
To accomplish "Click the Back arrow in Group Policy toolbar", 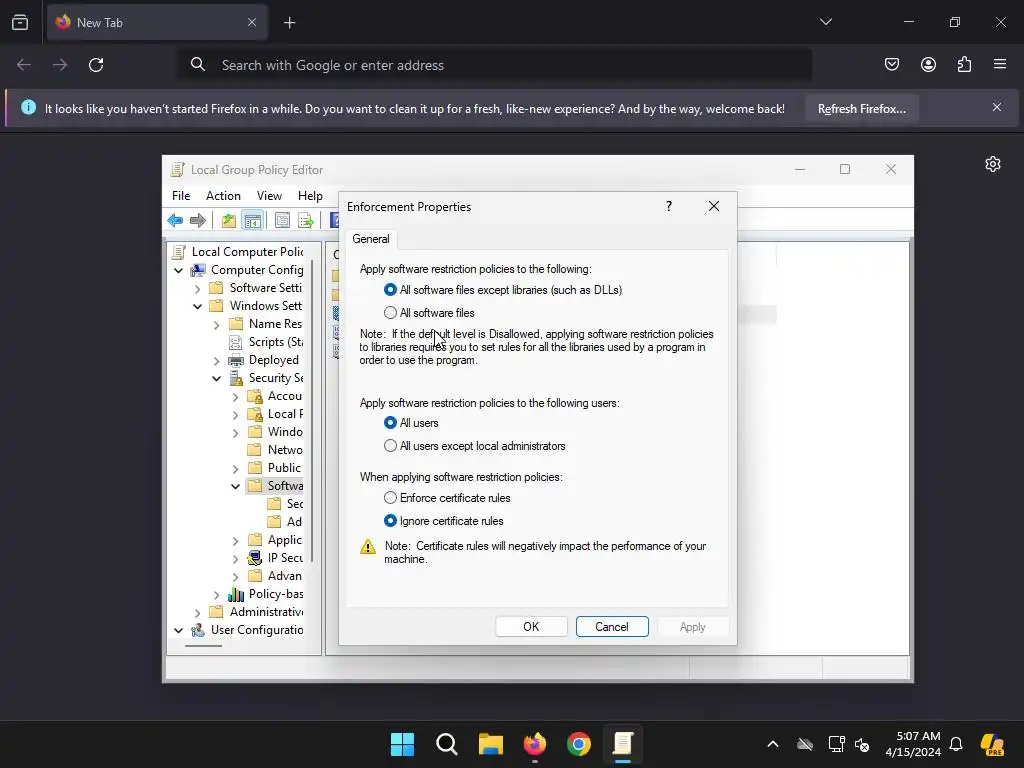I will pos(175,221).
